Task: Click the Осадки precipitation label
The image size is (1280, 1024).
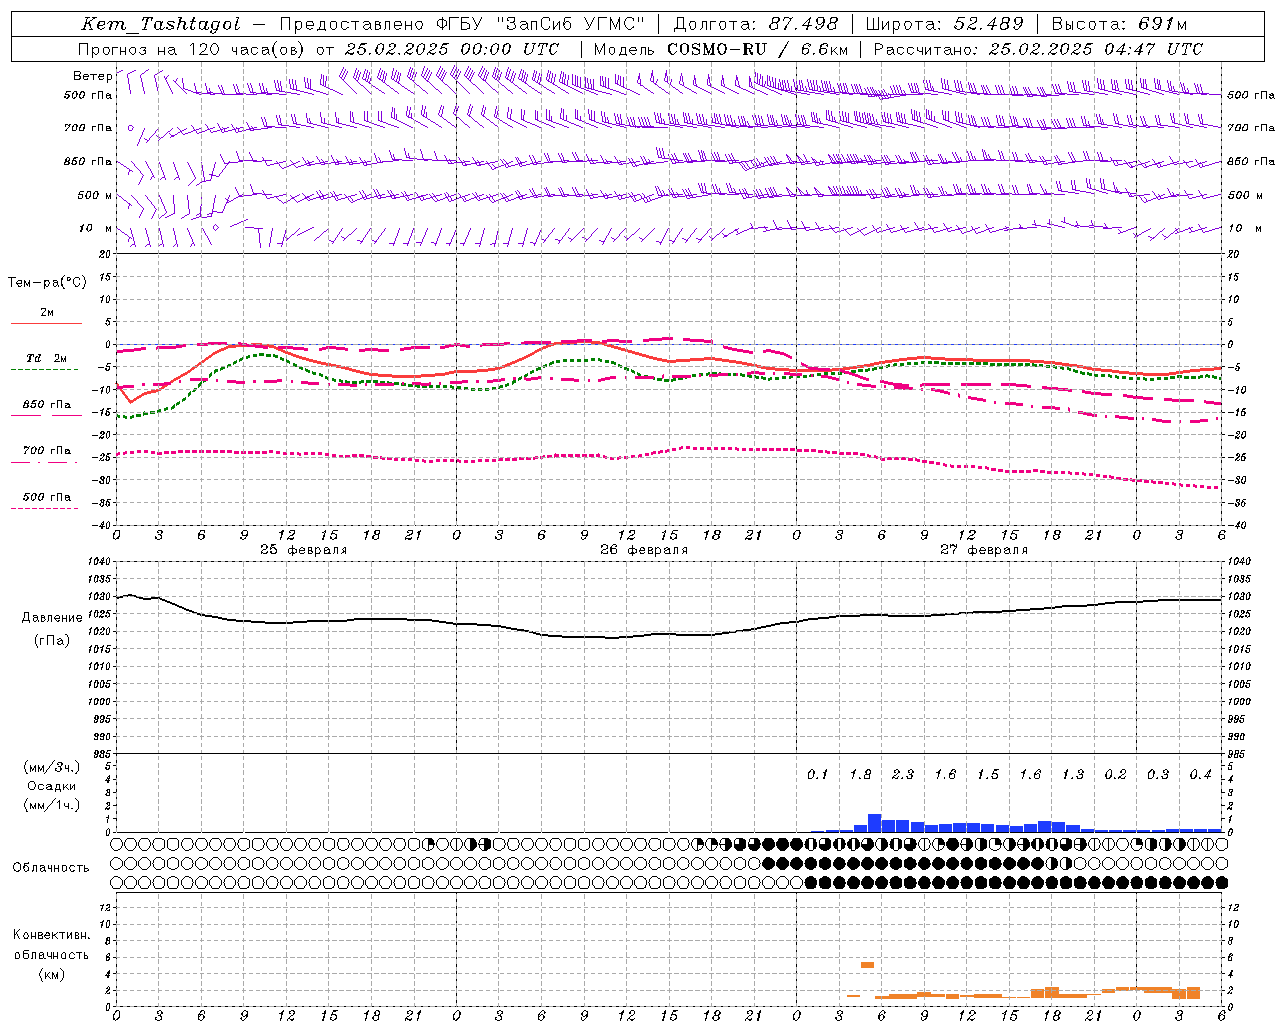Action: (x=51, y=786)
